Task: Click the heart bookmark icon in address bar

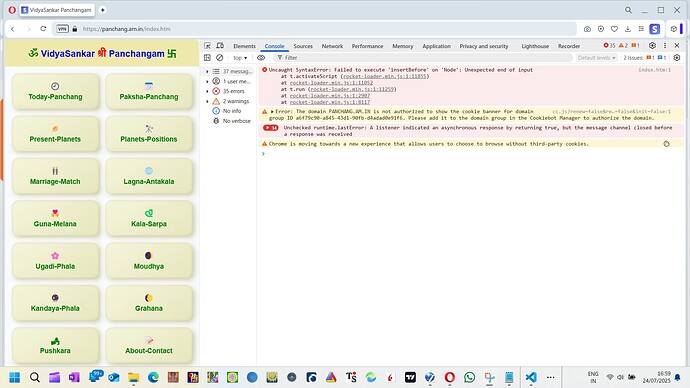Action: (614, 29)
